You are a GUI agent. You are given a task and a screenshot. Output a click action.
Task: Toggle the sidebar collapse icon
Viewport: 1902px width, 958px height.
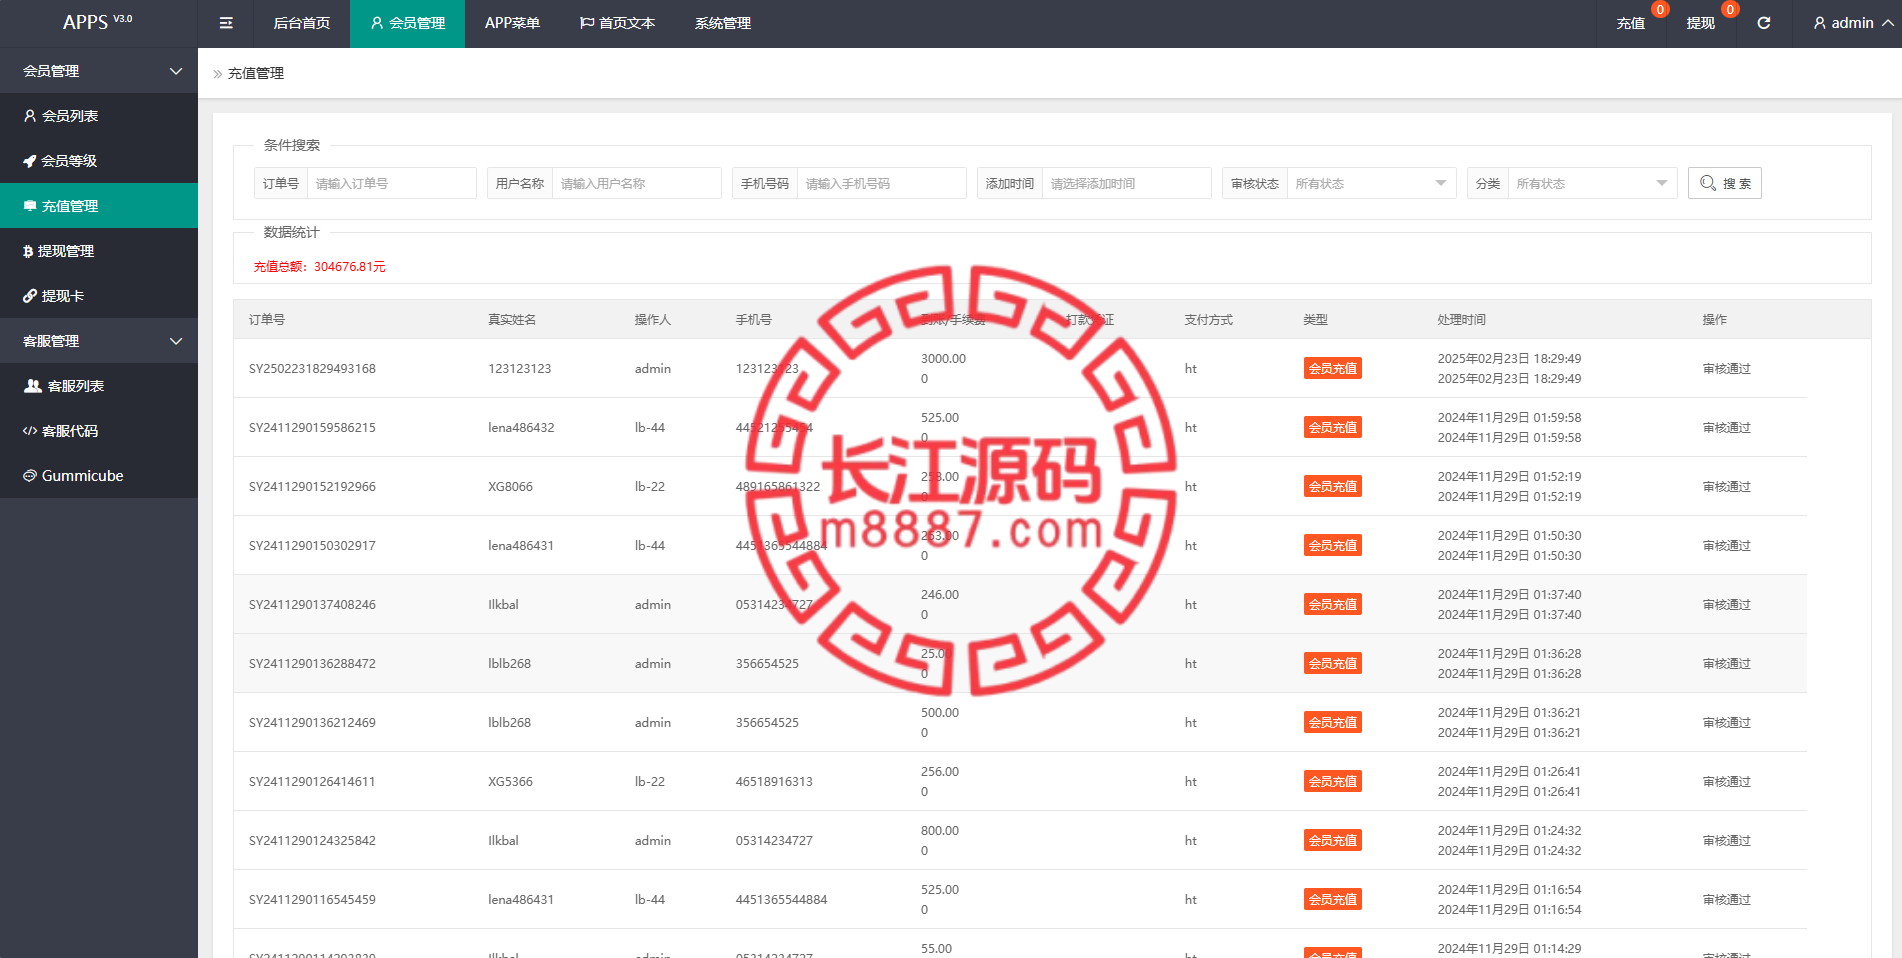(226, 23)
